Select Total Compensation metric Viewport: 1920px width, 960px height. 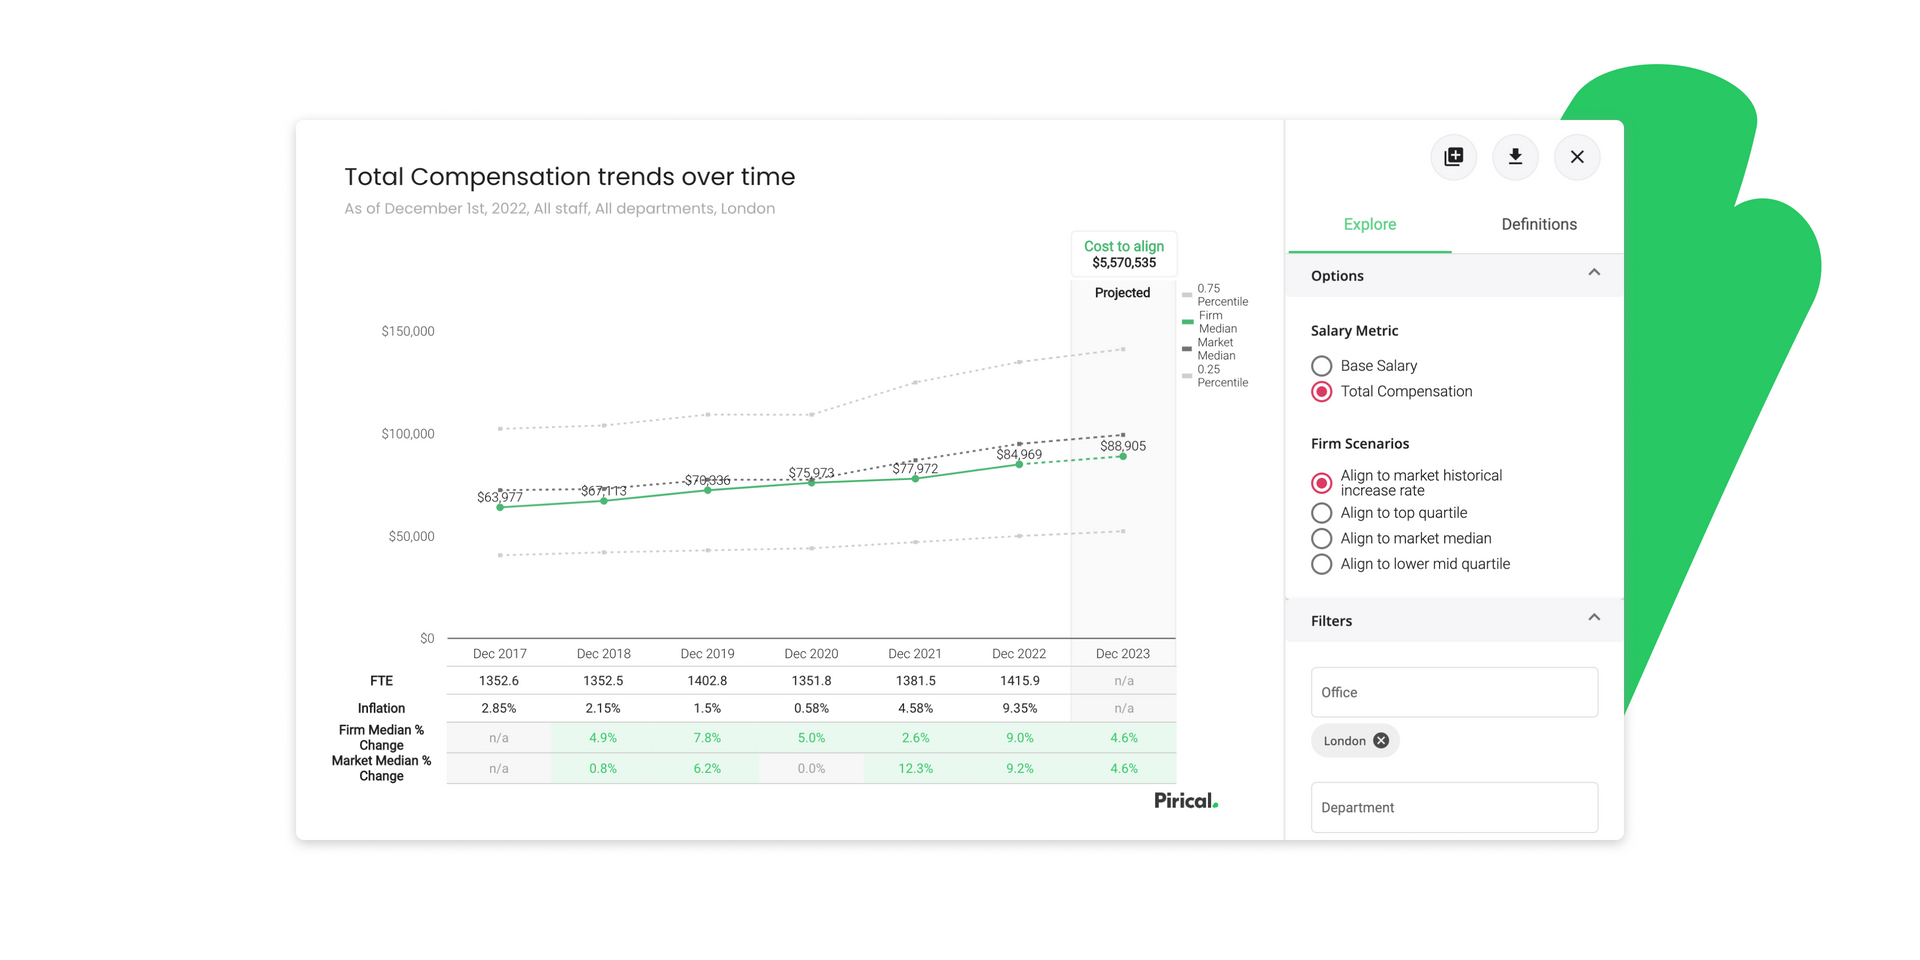(x=1321, y=392)
